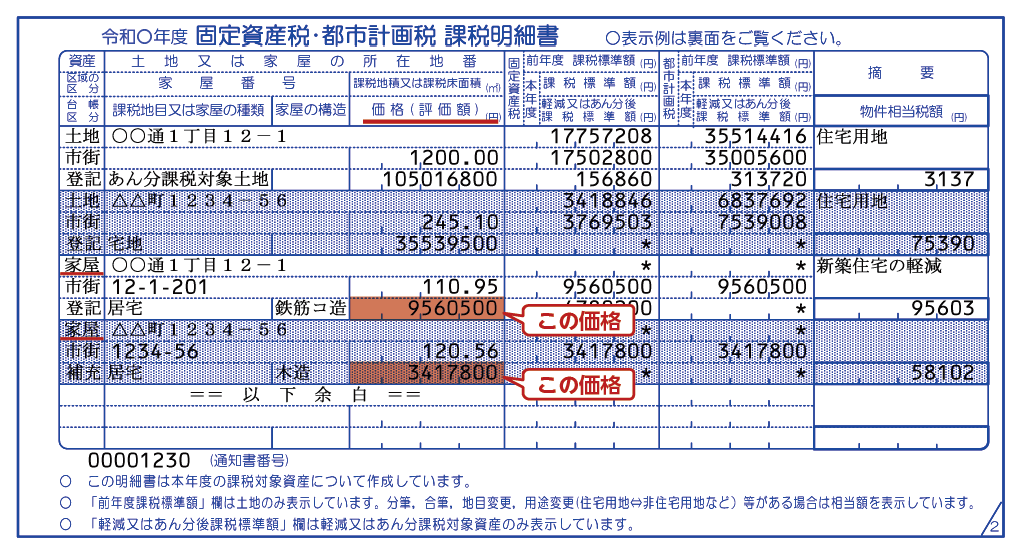Viewport: 1017px width, 555px height.
Task: Select the tax amount 75390
Action: pyautogui.click(x=942, y=244)
